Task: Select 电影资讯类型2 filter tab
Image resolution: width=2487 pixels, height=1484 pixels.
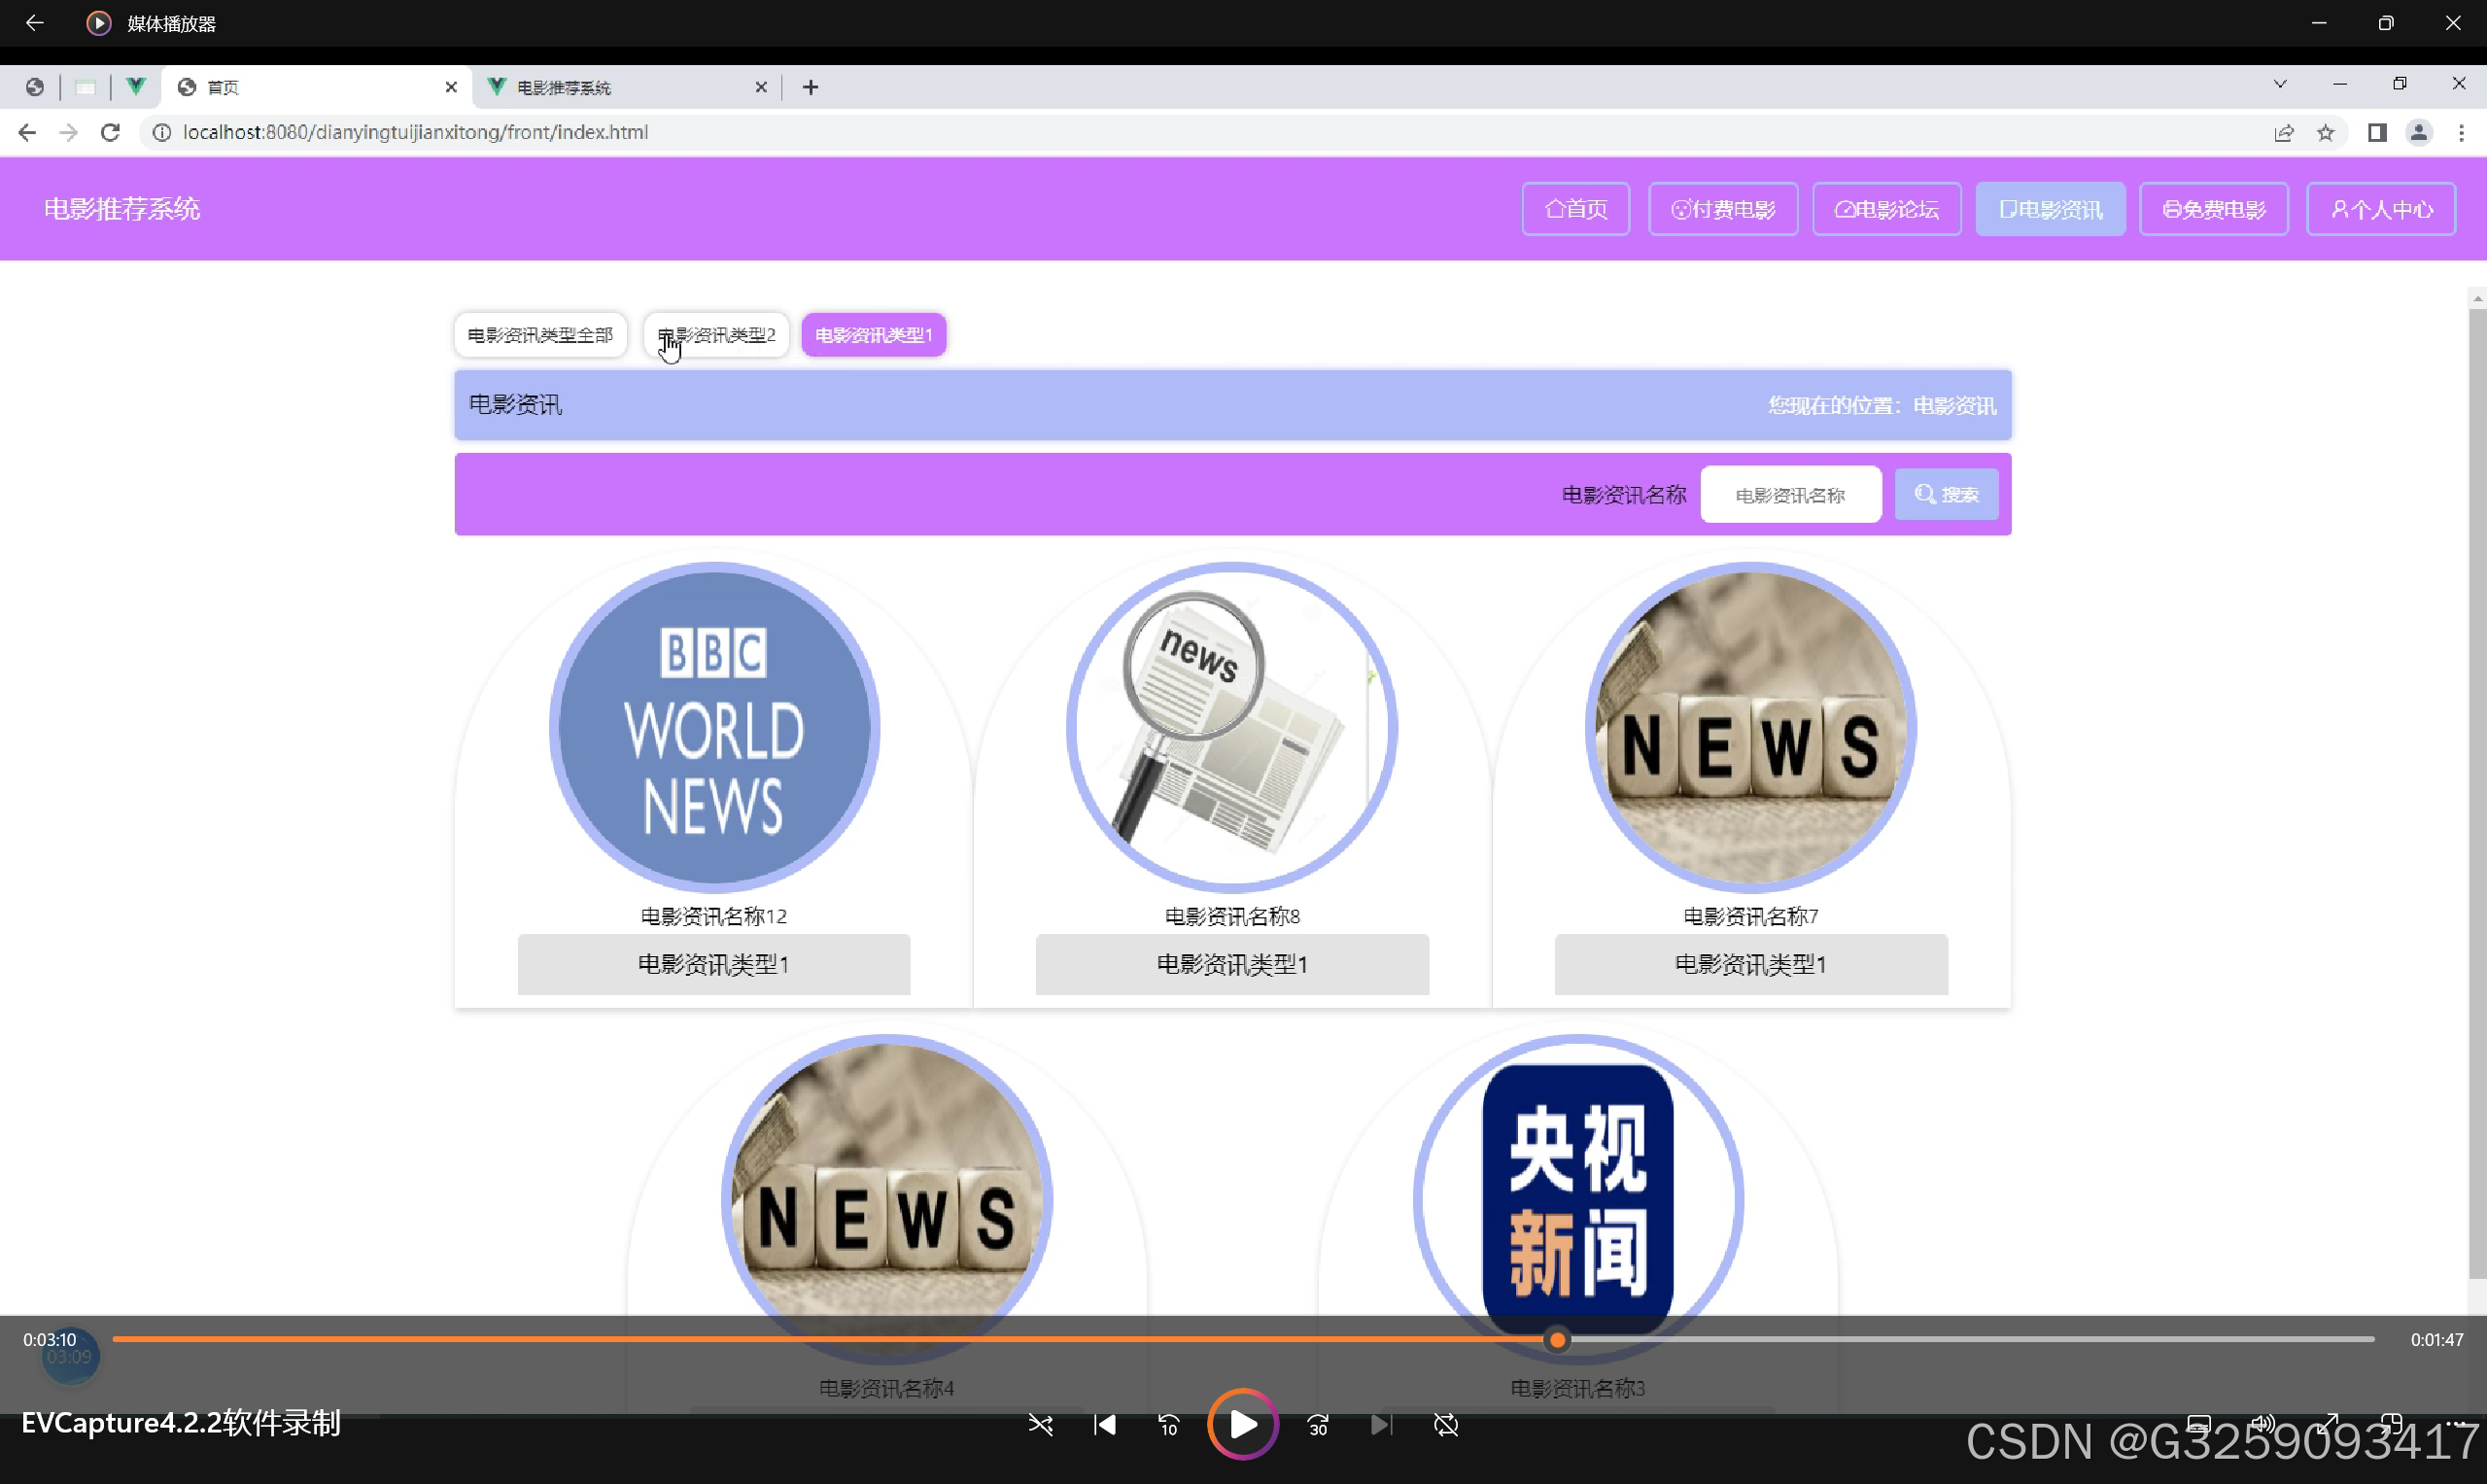Action: point(716,335)
